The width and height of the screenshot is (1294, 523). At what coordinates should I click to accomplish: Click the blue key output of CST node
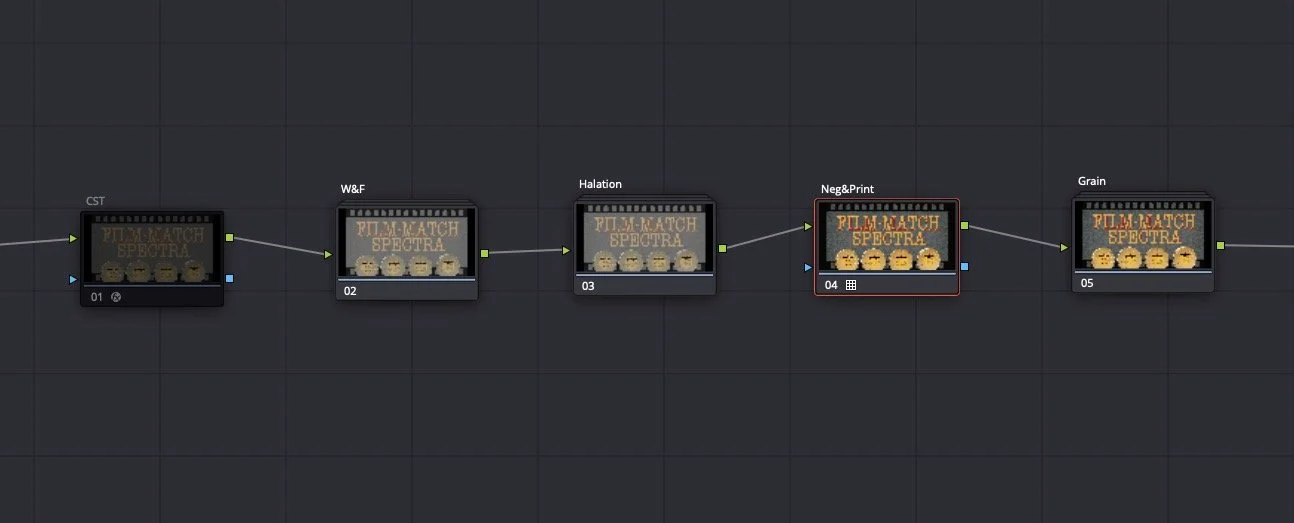(x=230, y=278)
